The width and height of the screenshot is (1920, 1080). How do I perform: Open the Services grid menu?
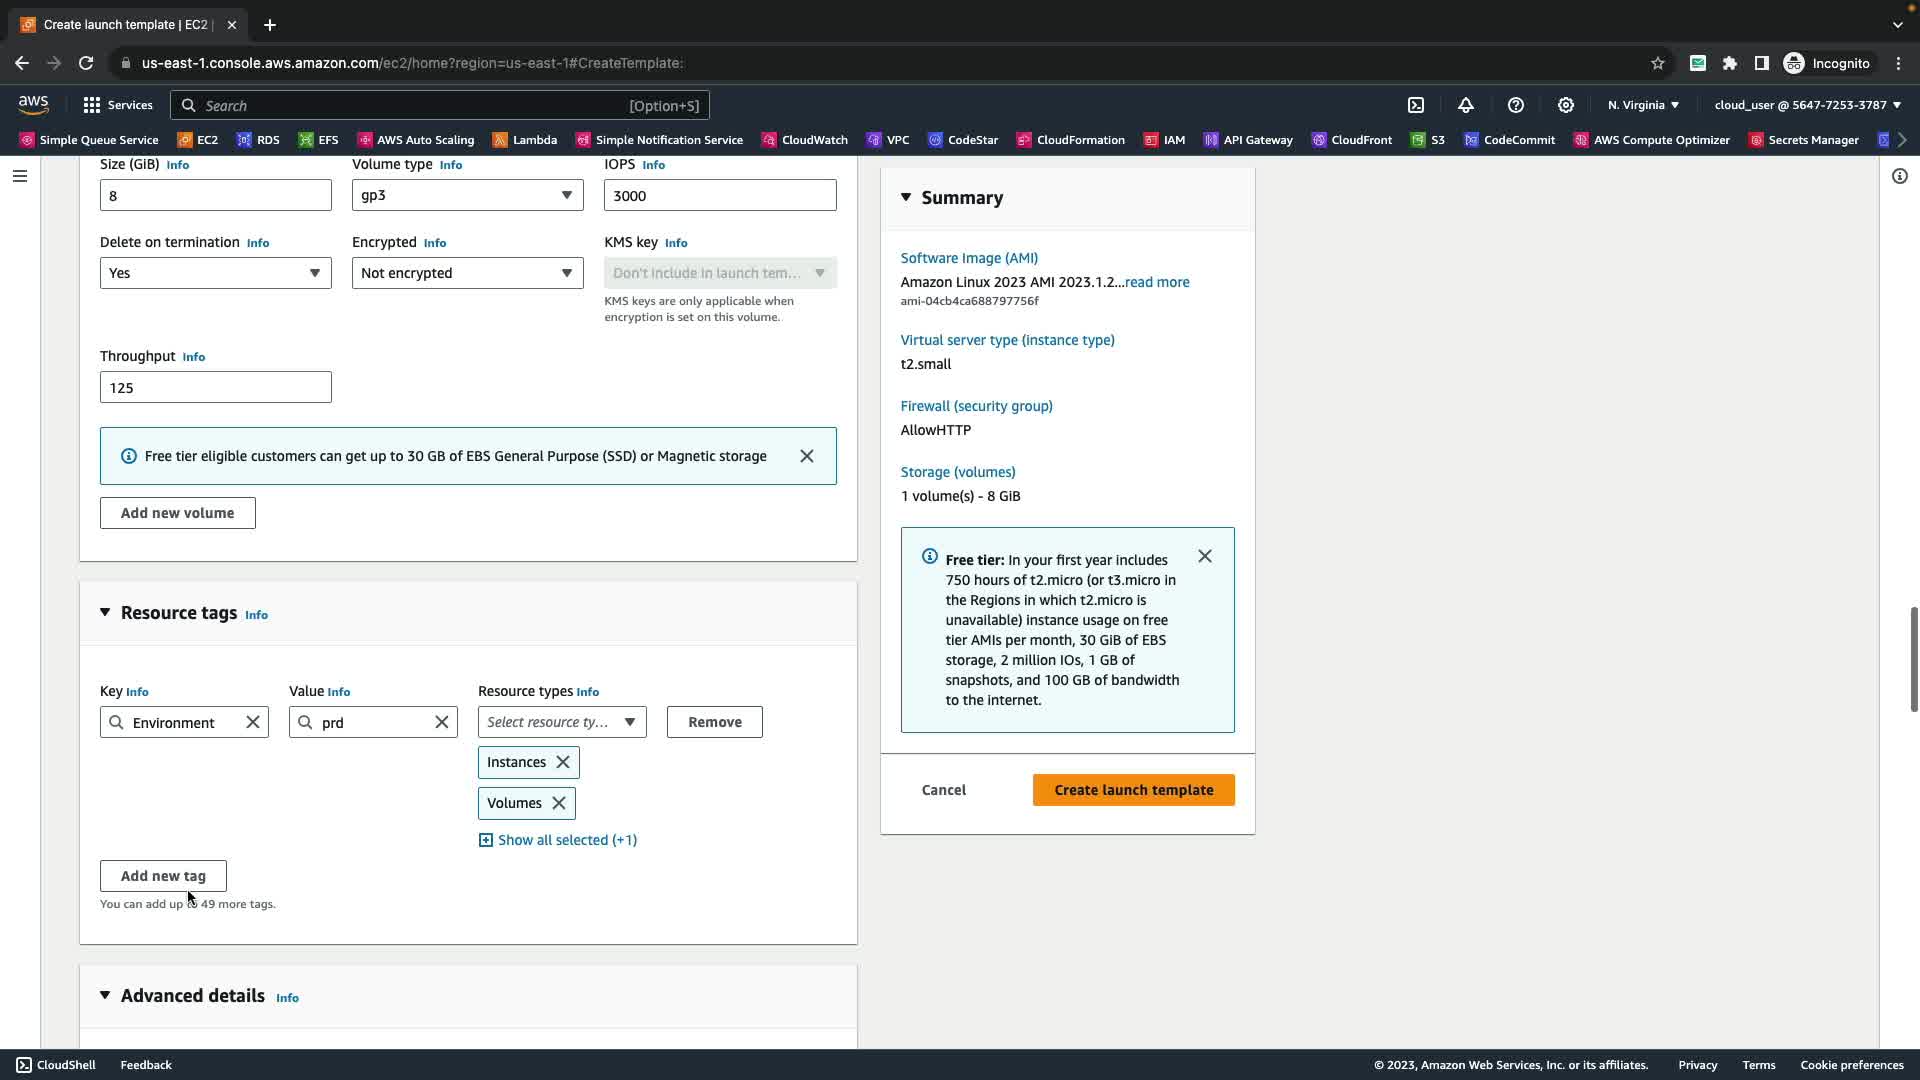(x=117, y=105)
